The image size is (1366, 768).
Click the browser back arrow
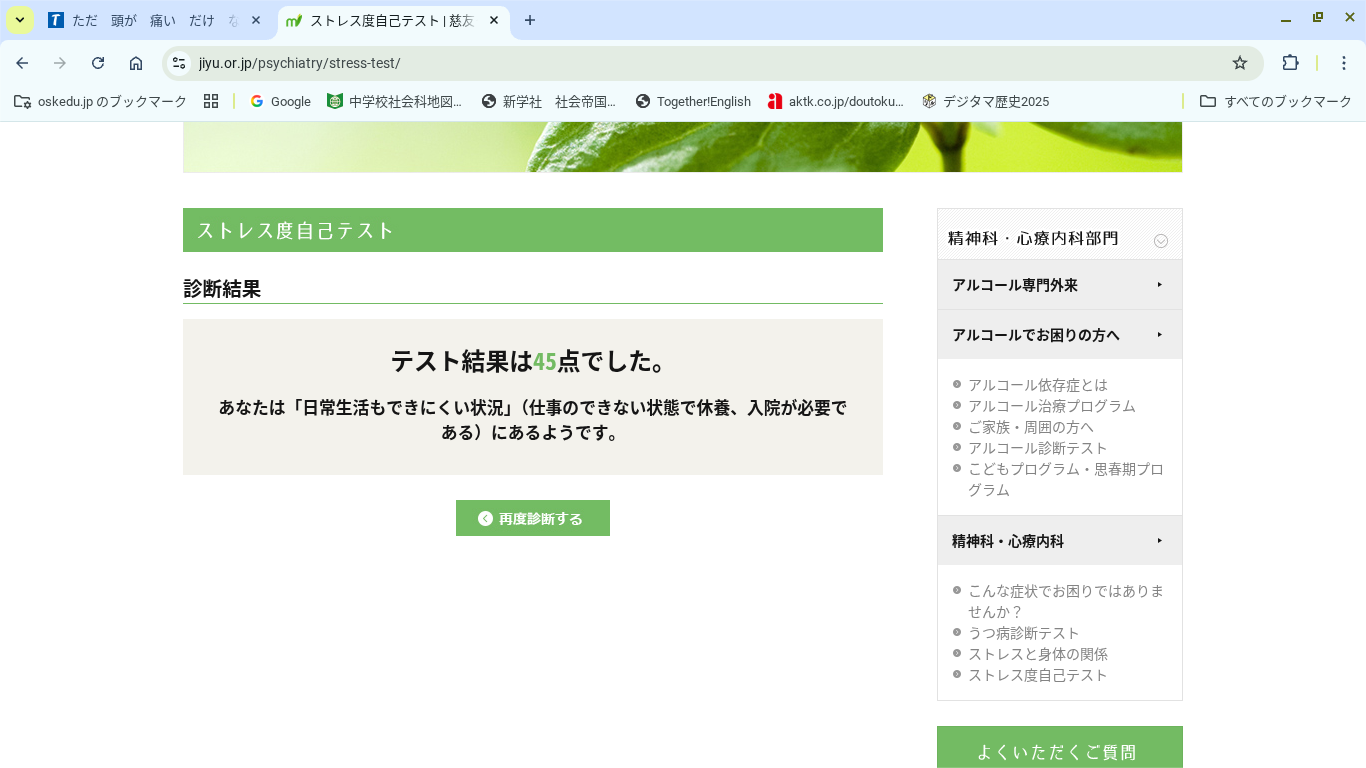[22, 63]
